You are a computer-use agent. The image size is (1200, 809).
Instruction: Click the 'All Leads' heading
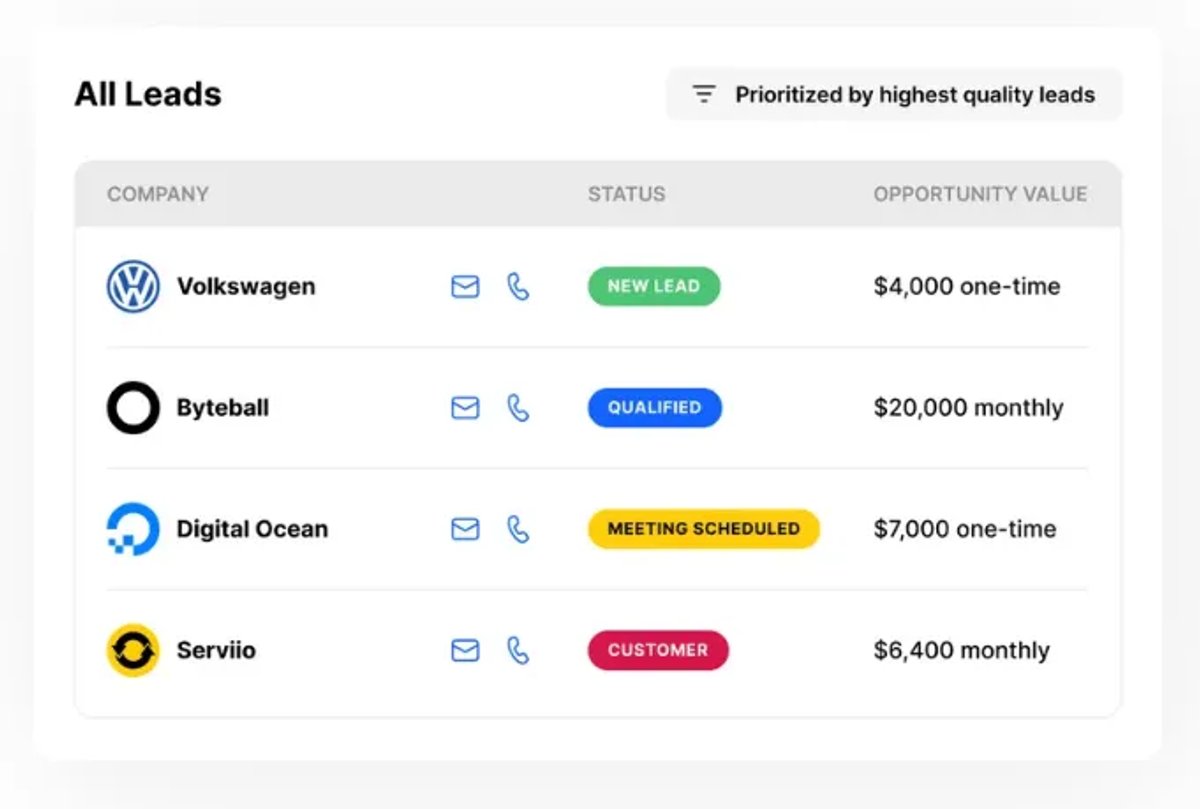click(148, 94)
